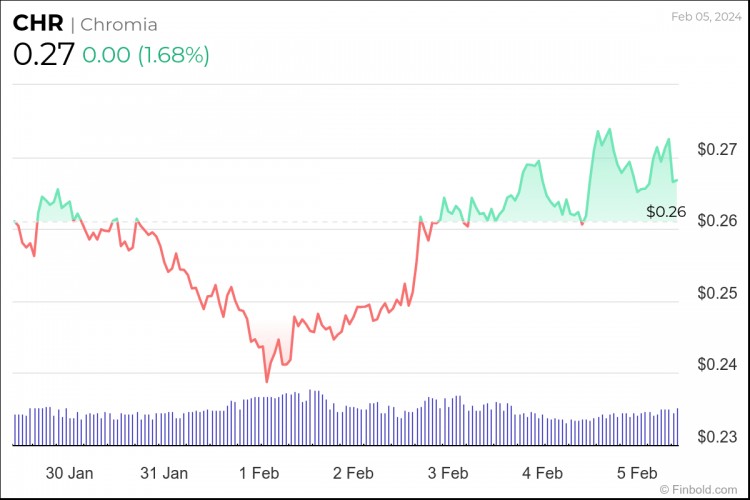Click the 1 Feb axis label
The width and height of the screenshot is (750, 500).
tap(259, 473)
